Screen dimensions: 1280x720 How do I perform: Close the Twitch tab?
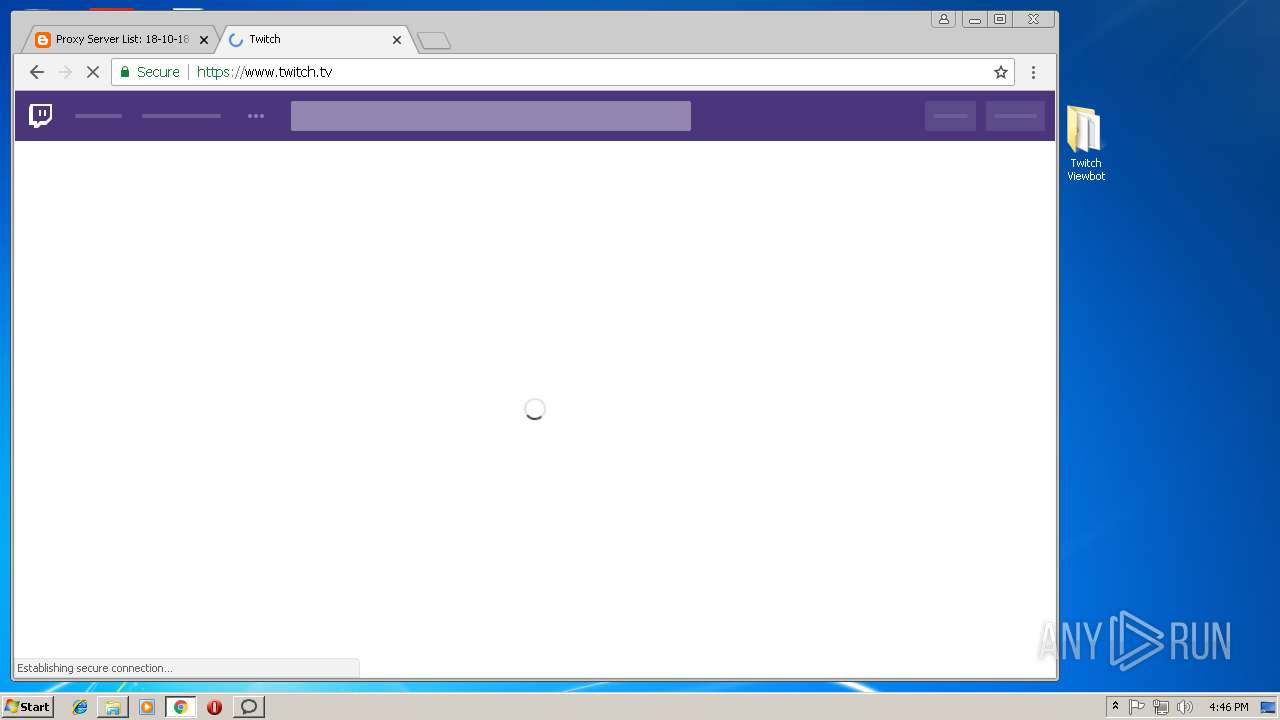(x=397, y=40)
